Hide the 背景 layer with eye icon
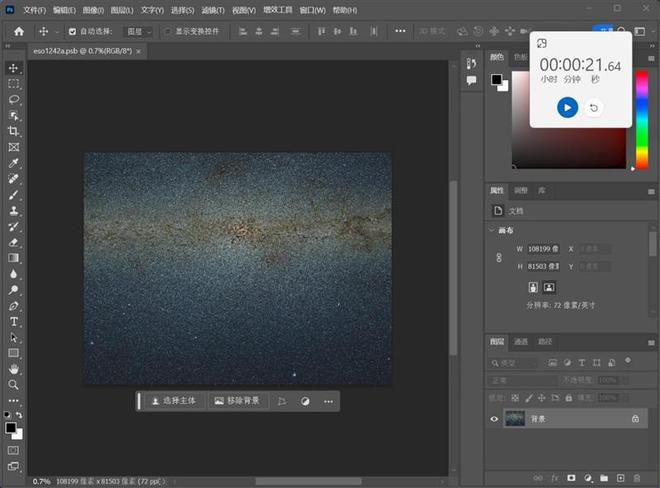Screen dimensions: 660x488 click(494, 419)
